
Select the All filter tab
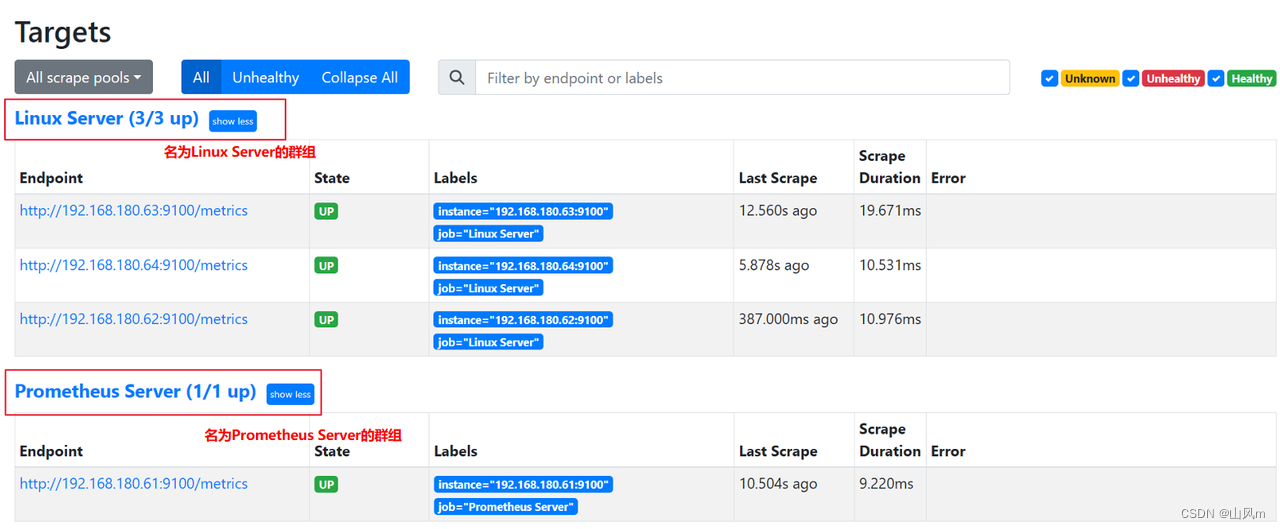pos(201,77)
